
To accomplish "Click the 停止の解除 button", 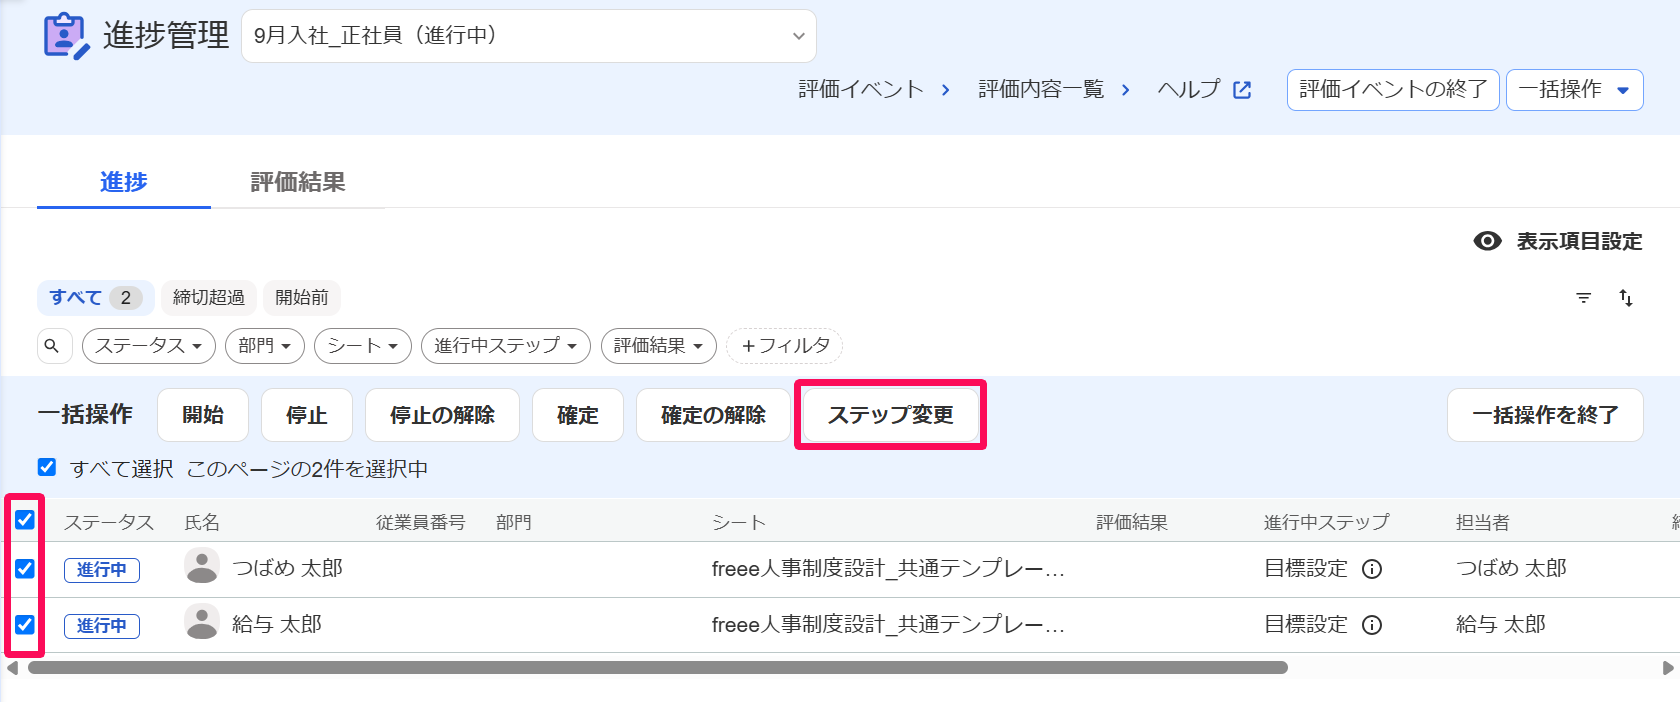I will pyautogui.click(x=442, y=415).
